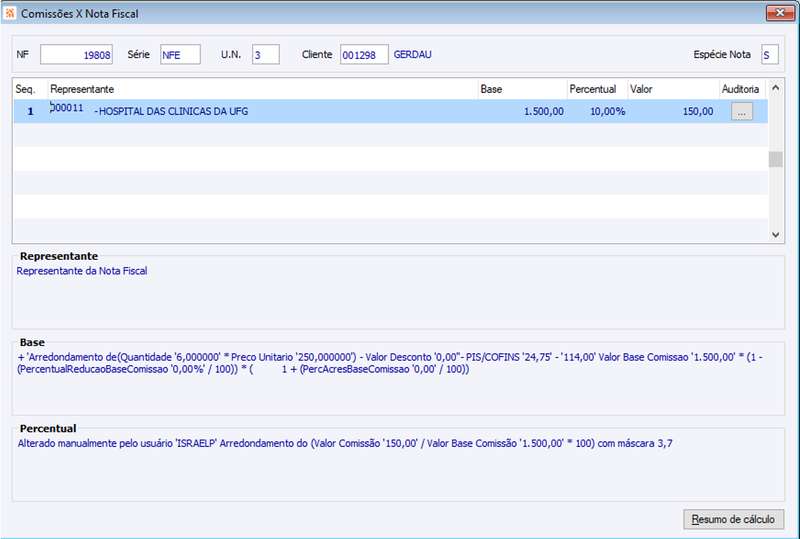Click the text Representante da Nota Fiscal
The height and width of the screenshot is (539, 800).
[82, 271]
